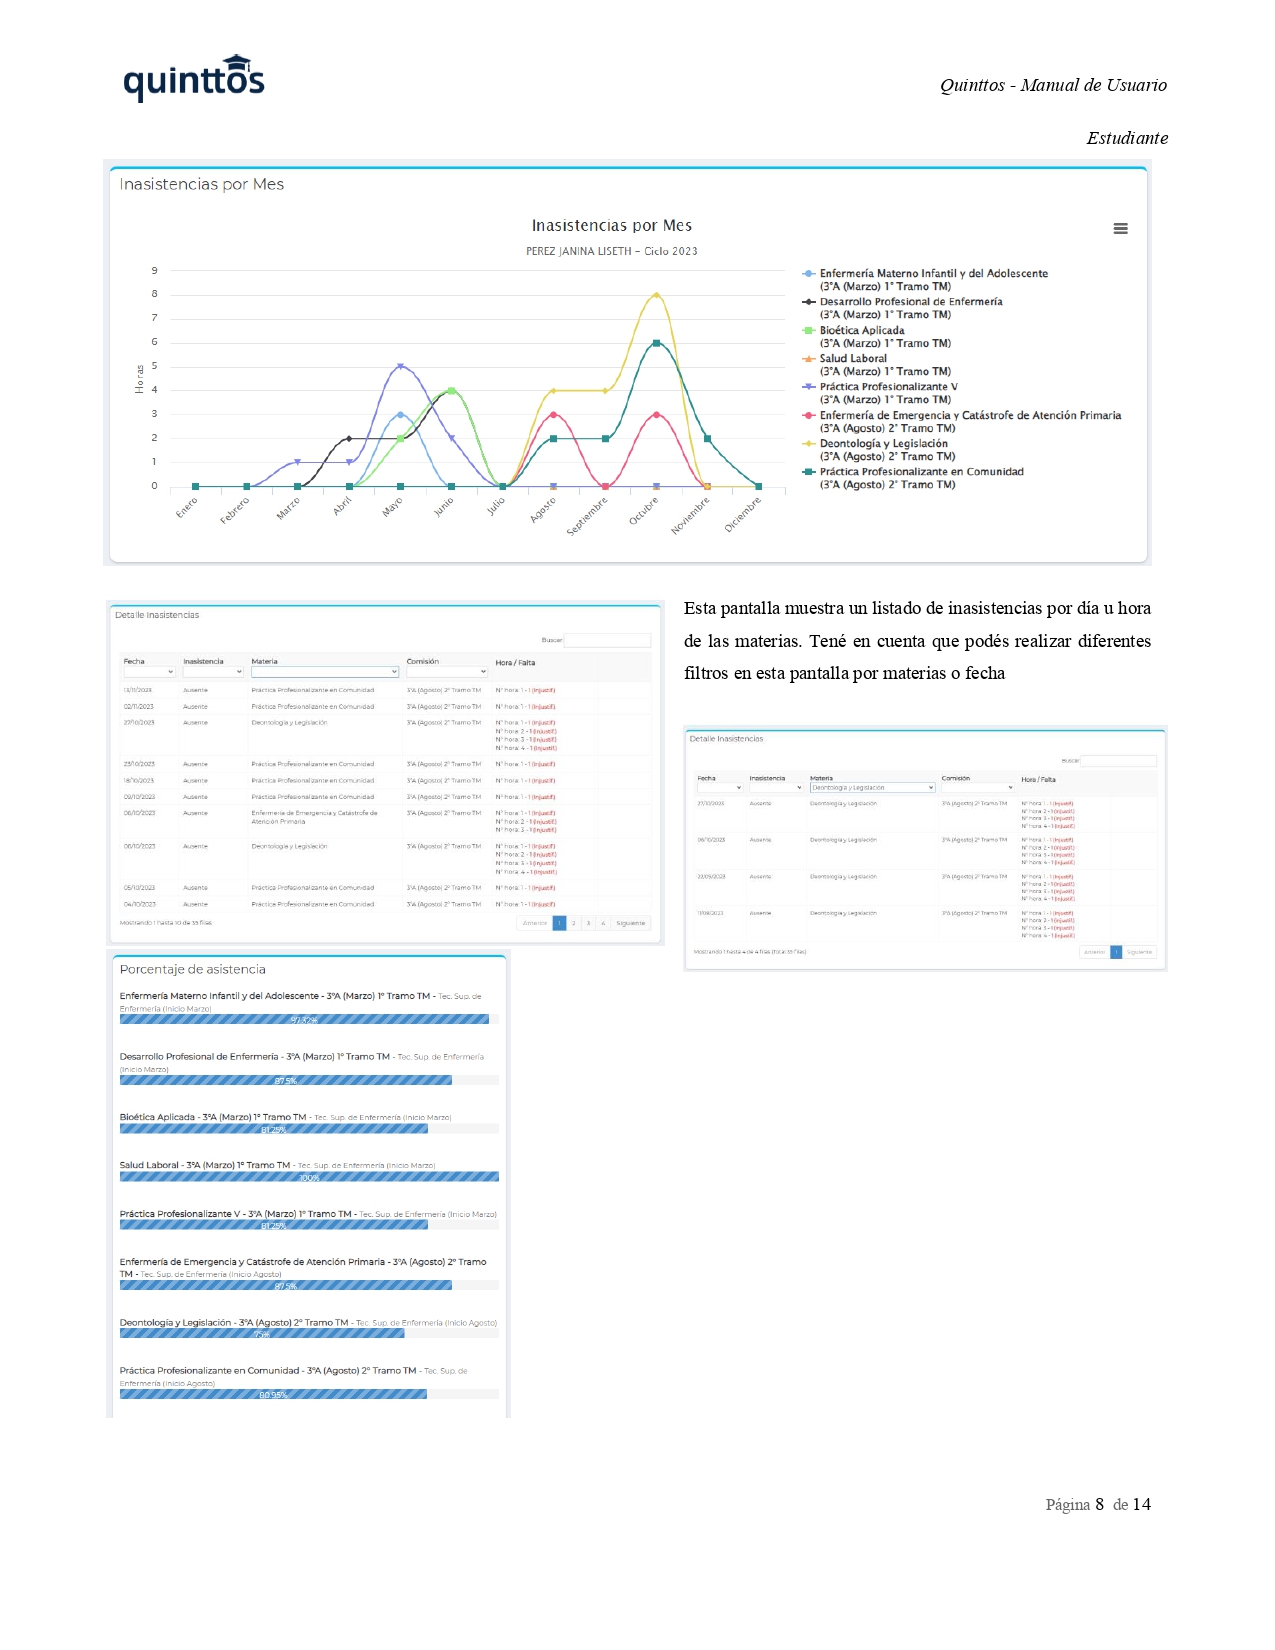1275x1650 pixels.
Task: Click the 'Inasistencias por Mes' panel heading
Action: tap(202, 184)
